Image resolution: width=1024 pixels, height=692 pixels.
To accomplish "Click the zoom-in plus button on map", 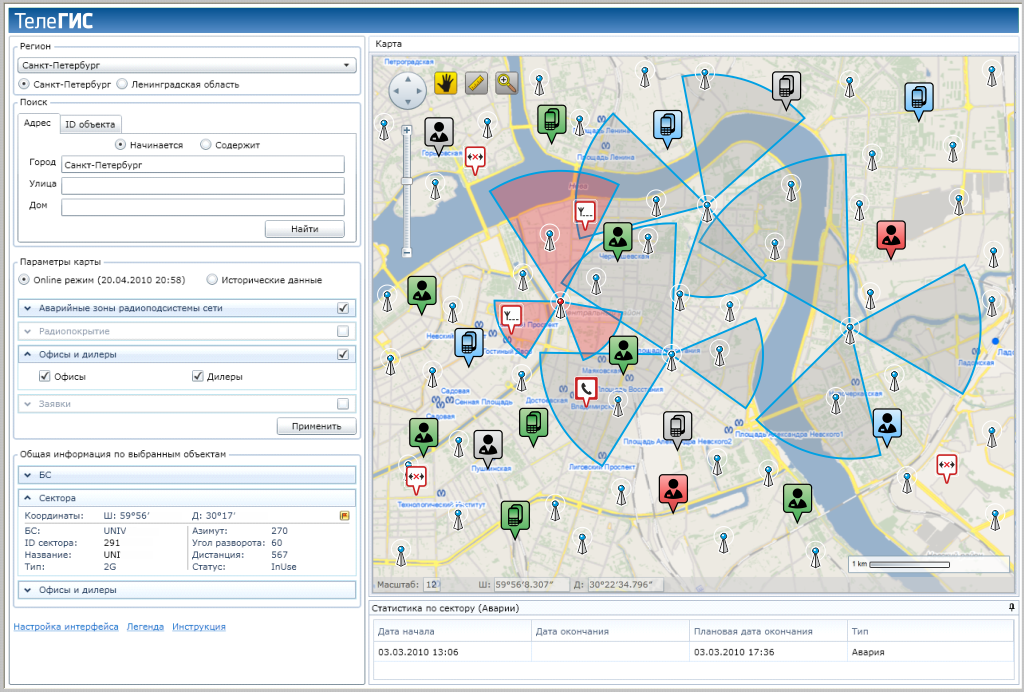I will (407, 130).
